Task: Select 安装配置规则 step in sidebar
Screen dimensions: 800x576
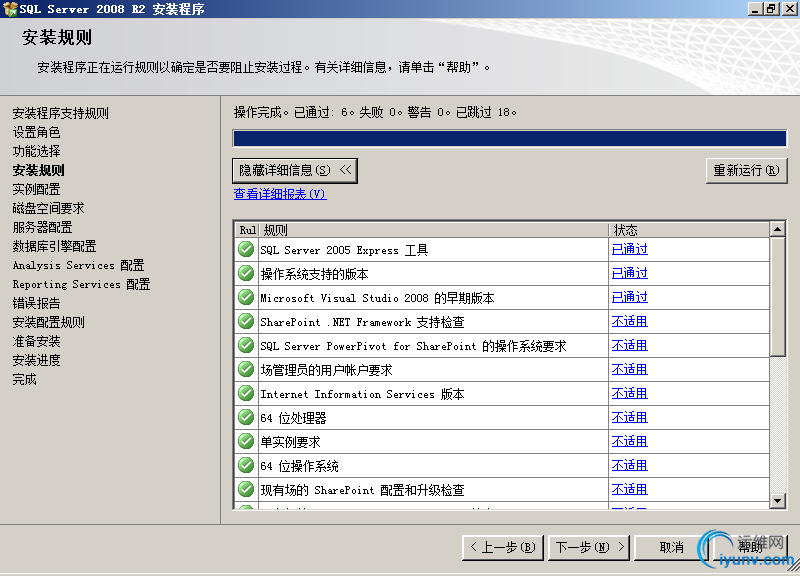Action: [48, 322]
